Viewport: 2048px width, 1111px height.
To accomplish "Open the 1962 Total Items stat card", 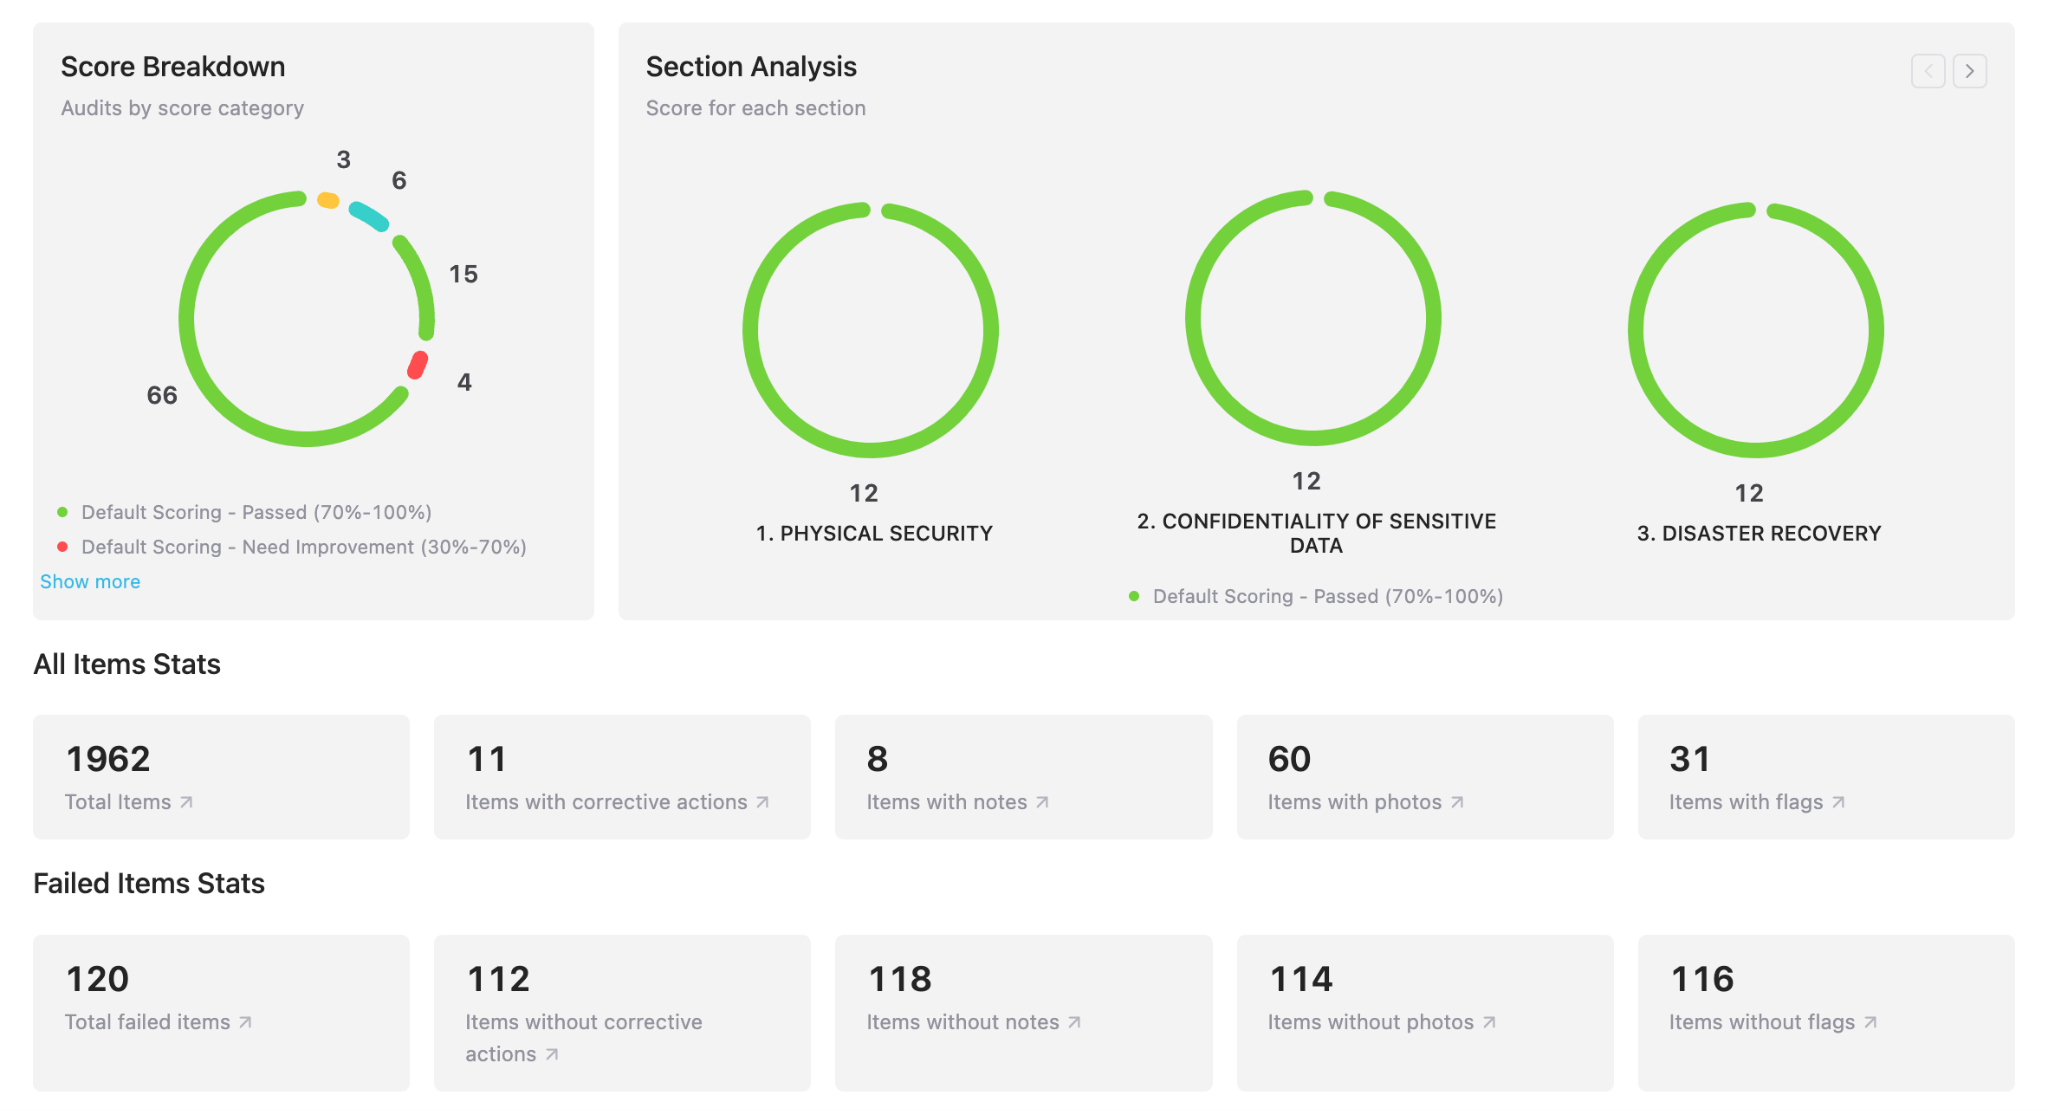I will tap(221, 776).
